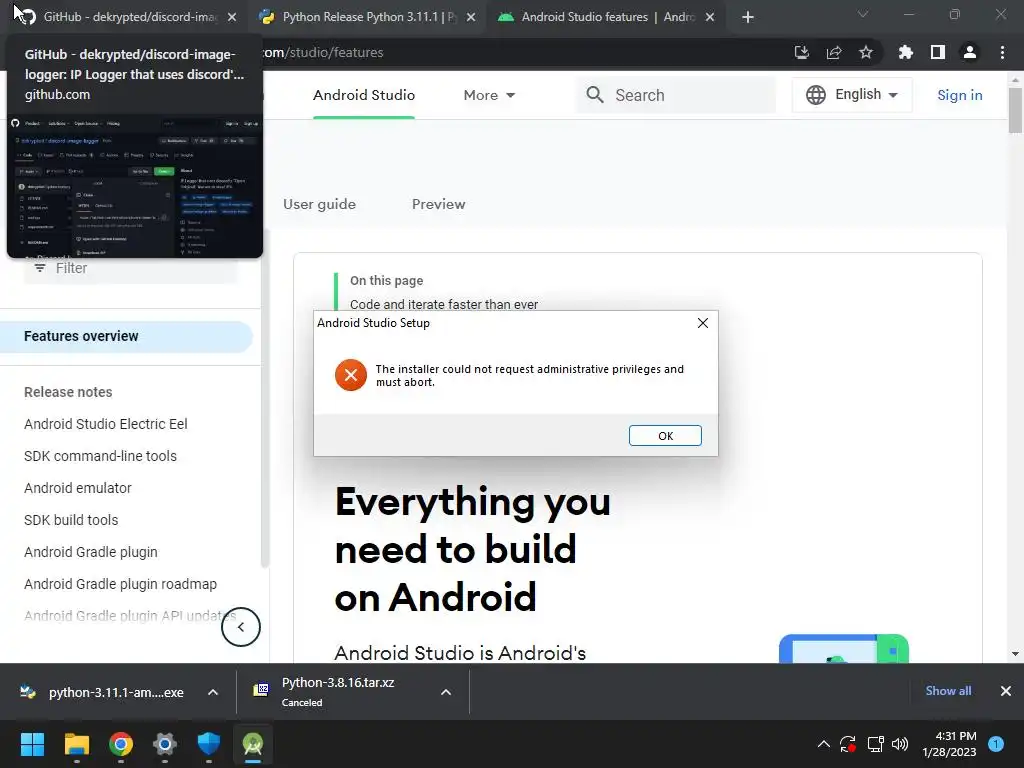Image resolution: width=1024 pixels, height=768 pixels.
Task: Click the Android Studio setup taskbar icon
Action: click(253, 744)
